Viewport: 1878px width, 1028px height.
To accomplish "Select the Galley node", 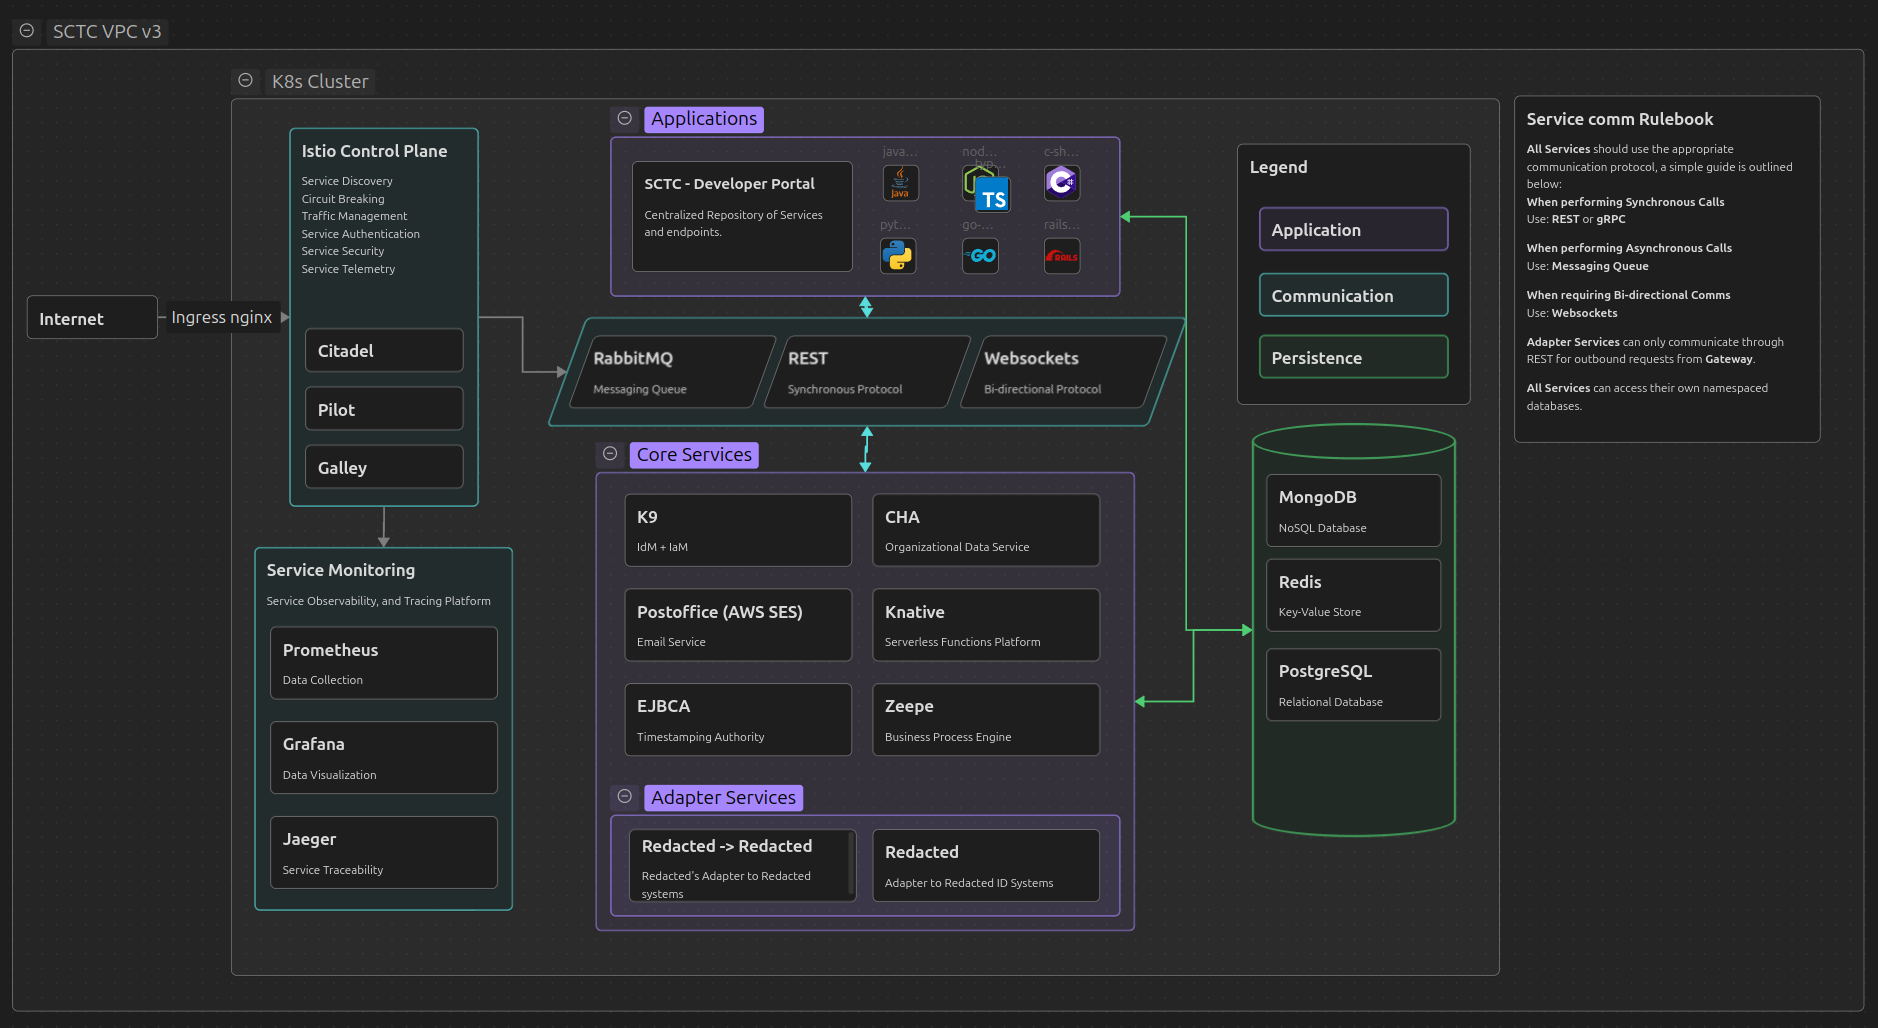I will [x=384, y=467].
